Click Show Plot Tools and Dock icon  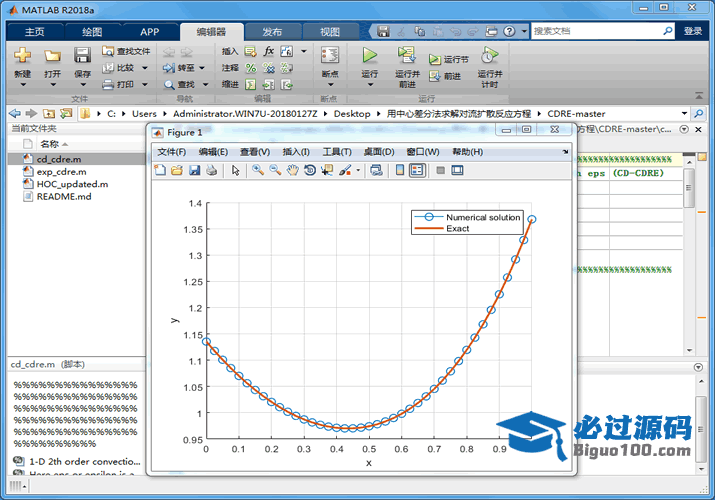tap(457, 170)
